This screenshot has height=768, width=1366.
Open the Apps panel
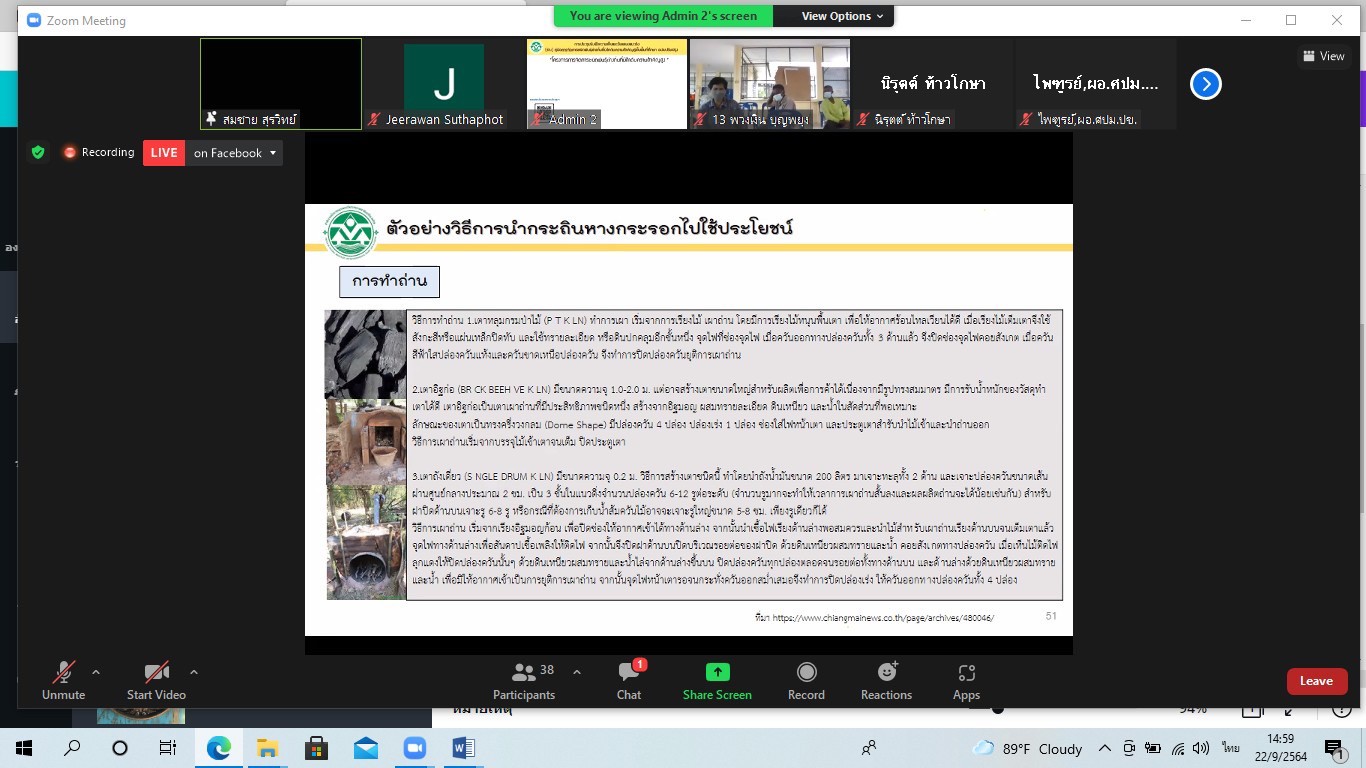coord(966,680)
